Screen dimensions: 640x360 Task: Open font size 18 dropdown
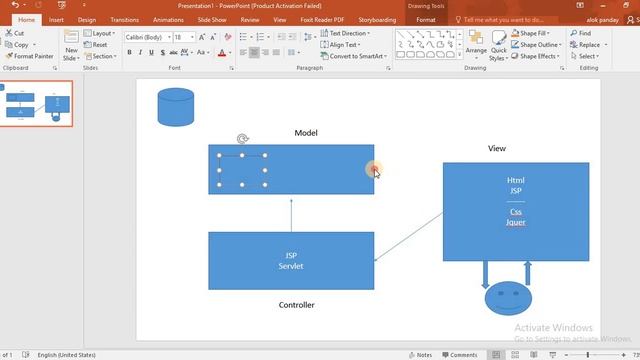pyautogui.click(x=192, y=37)
